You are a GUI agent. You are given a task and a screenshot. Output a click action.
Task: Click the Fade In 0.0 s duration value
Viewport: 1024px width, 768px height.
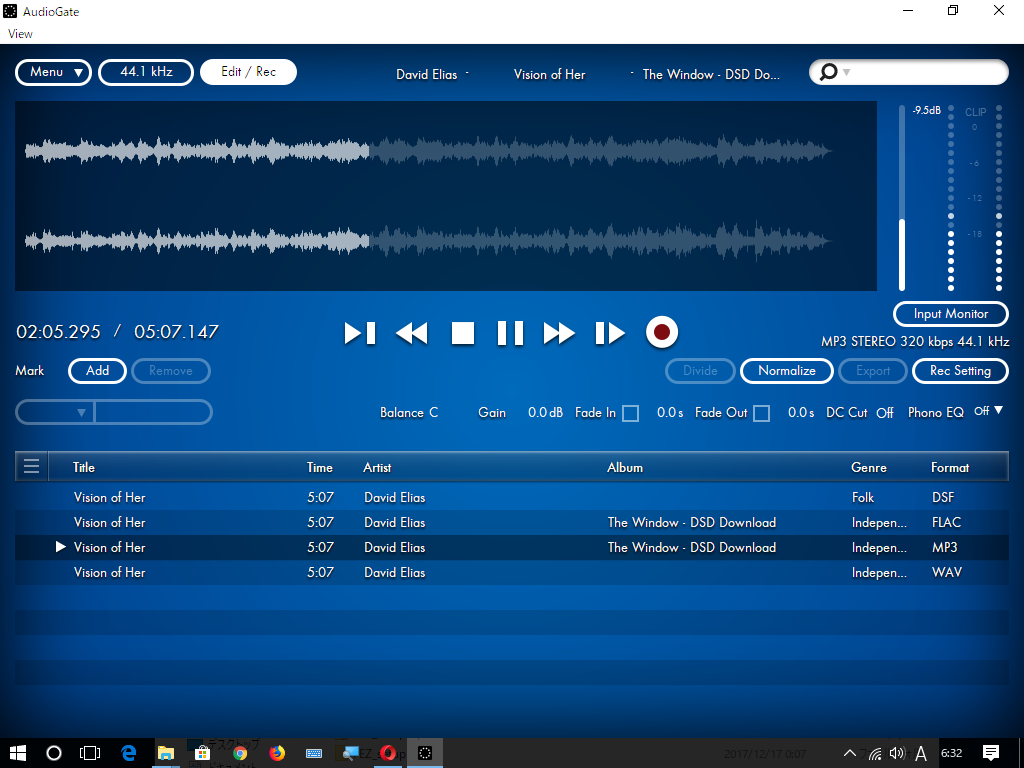670,413
